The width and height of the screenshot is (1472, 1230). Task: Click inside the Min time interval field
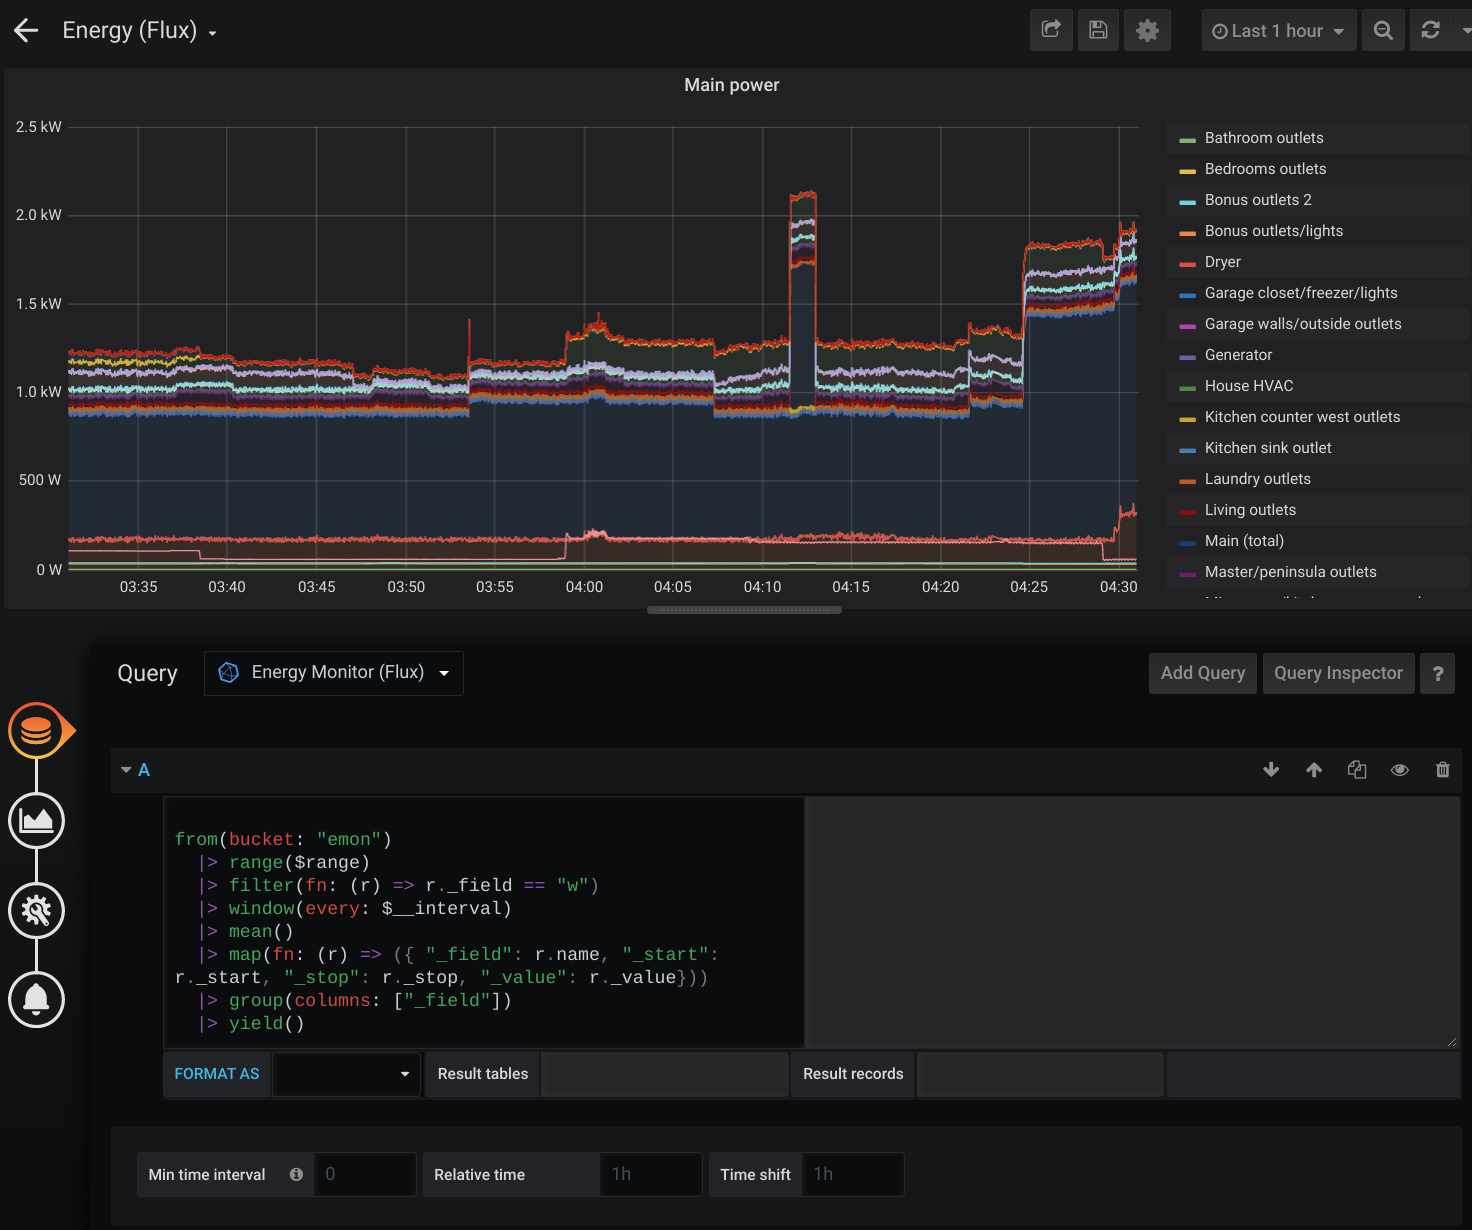pos(364,1174)
